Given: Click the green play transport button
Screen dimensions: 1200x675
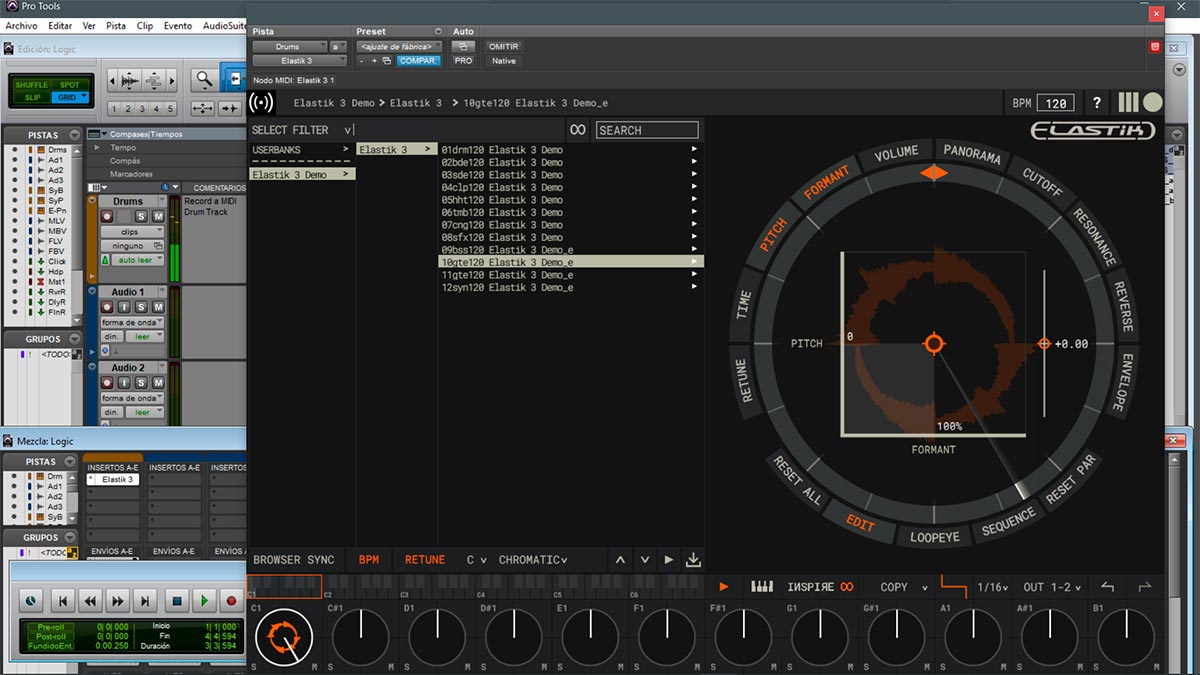Looking at the screenshot, I should pyautogui.click(x=205, y=601).
